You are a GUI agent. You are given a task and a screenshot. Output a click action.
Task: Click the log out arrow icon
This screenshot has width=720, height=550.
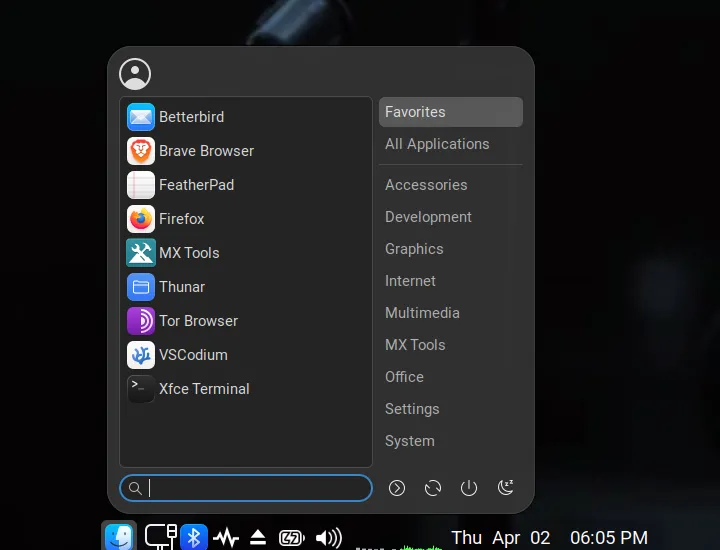click(x=397, y=488)
